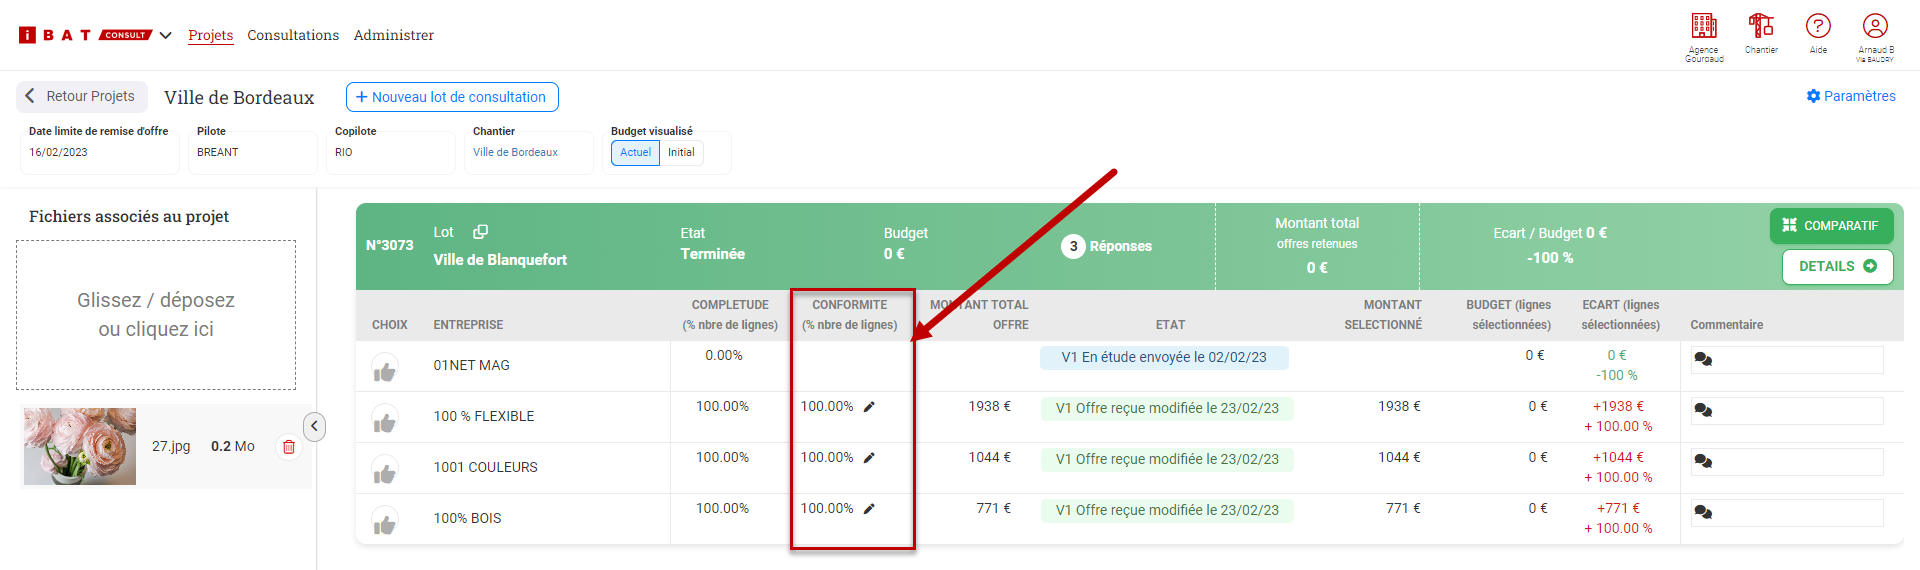Click 100 % FLEXIBLE status 'Offre reçue modifiée'
This screenshot has width=1920, height=570.
(1167, 408)
